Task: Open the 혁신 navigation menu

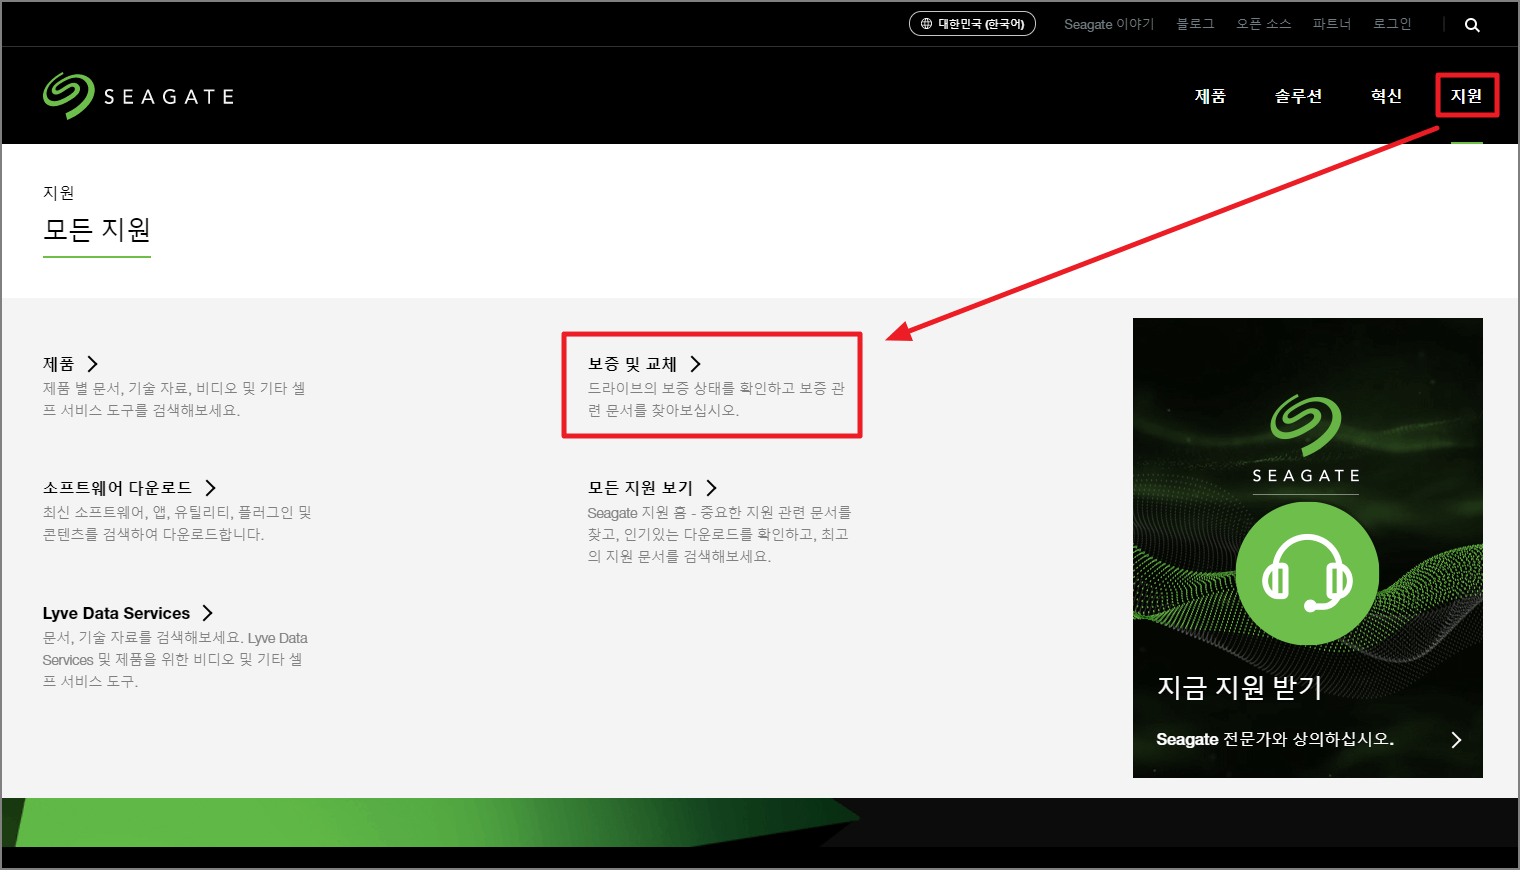Action: [x=1386, y=96]
